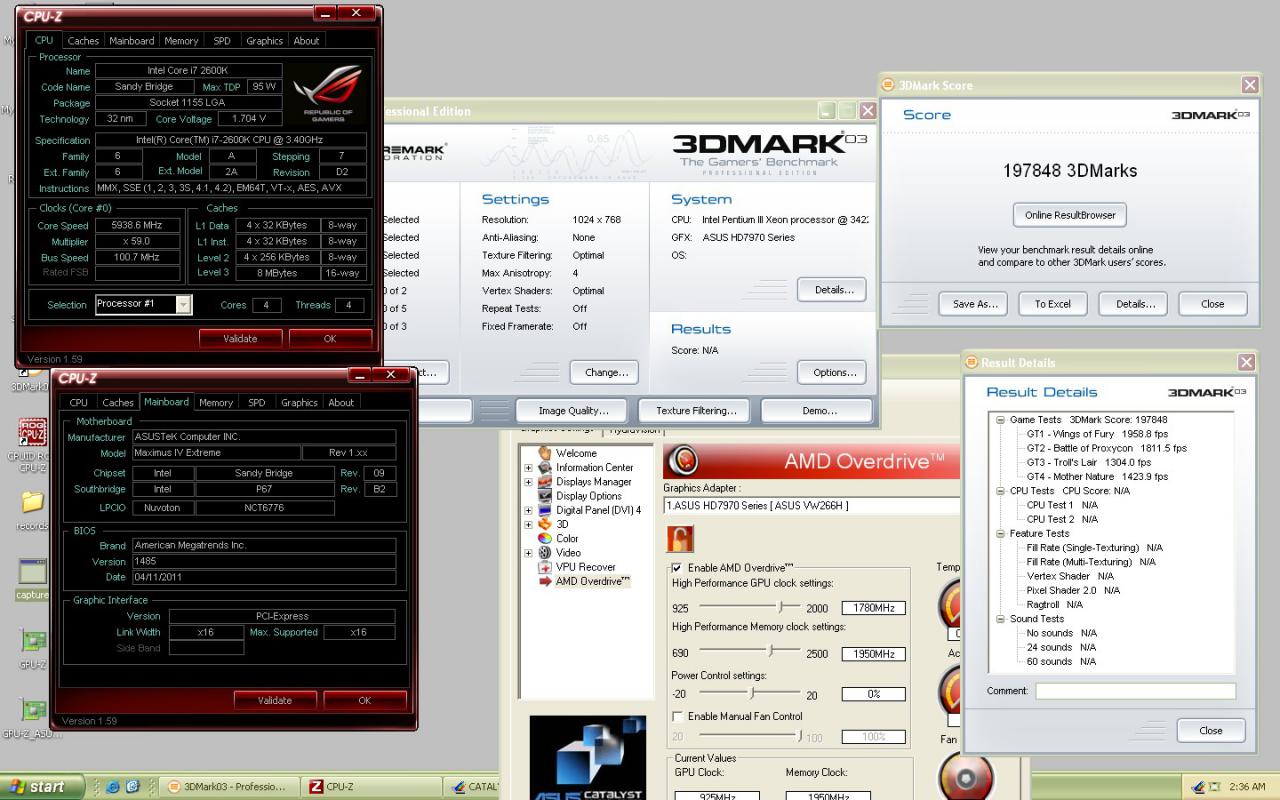
Task: Click the second quick launch icon
Action: click(x=132, y=787)
